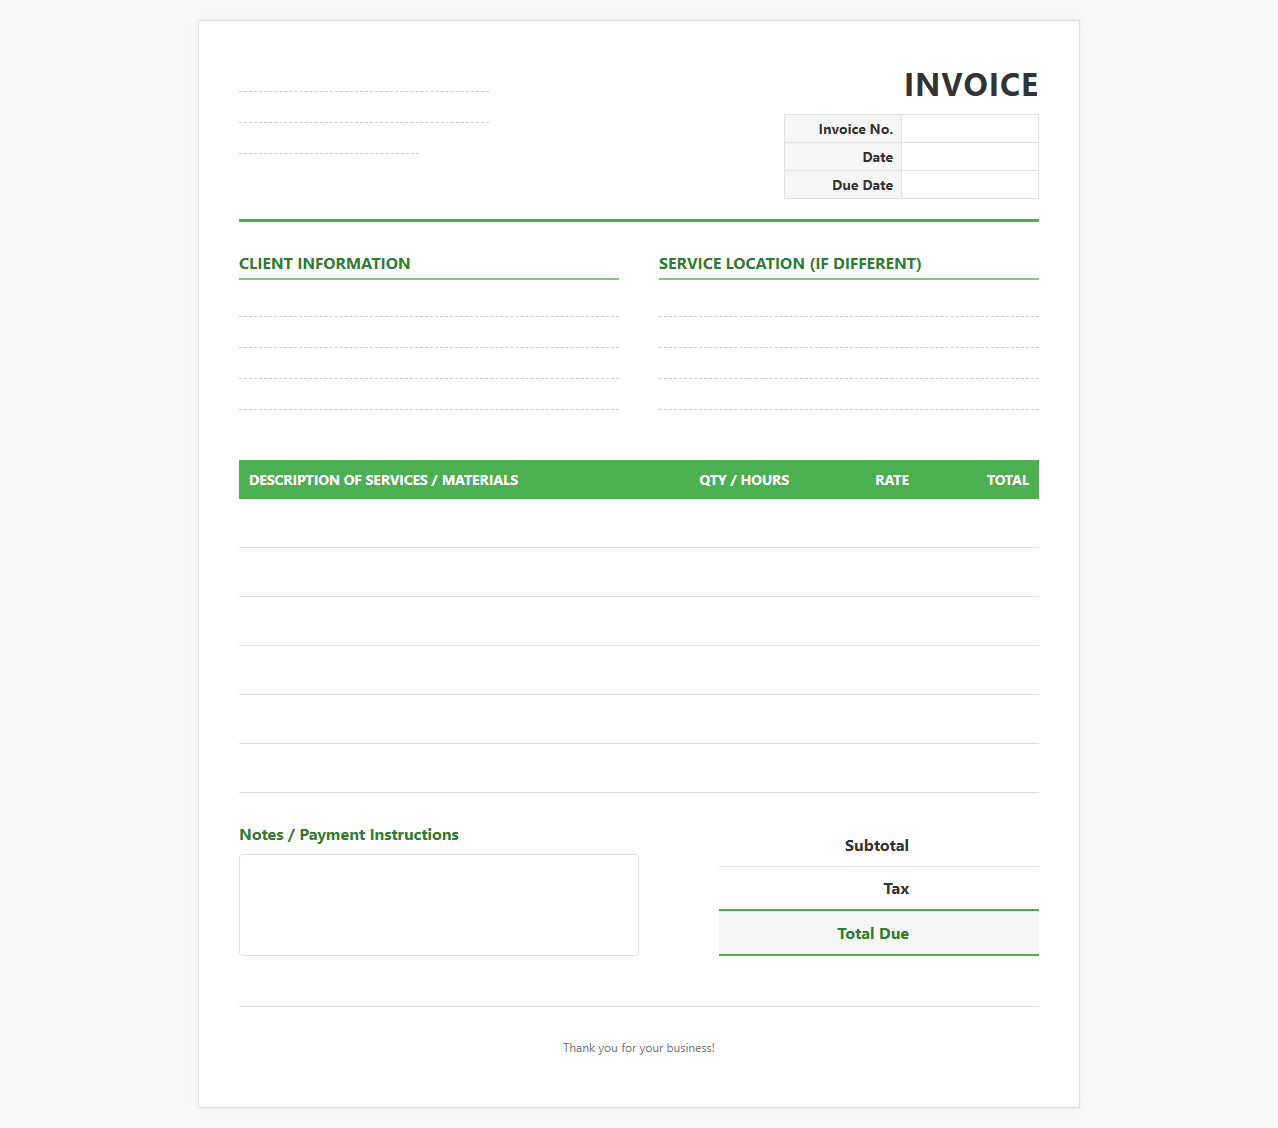Viewport: 1278px width, 1128px height.
Task: Click the QTY / HOURS column header
Action: pyautogui.click(x=744, y=480)
